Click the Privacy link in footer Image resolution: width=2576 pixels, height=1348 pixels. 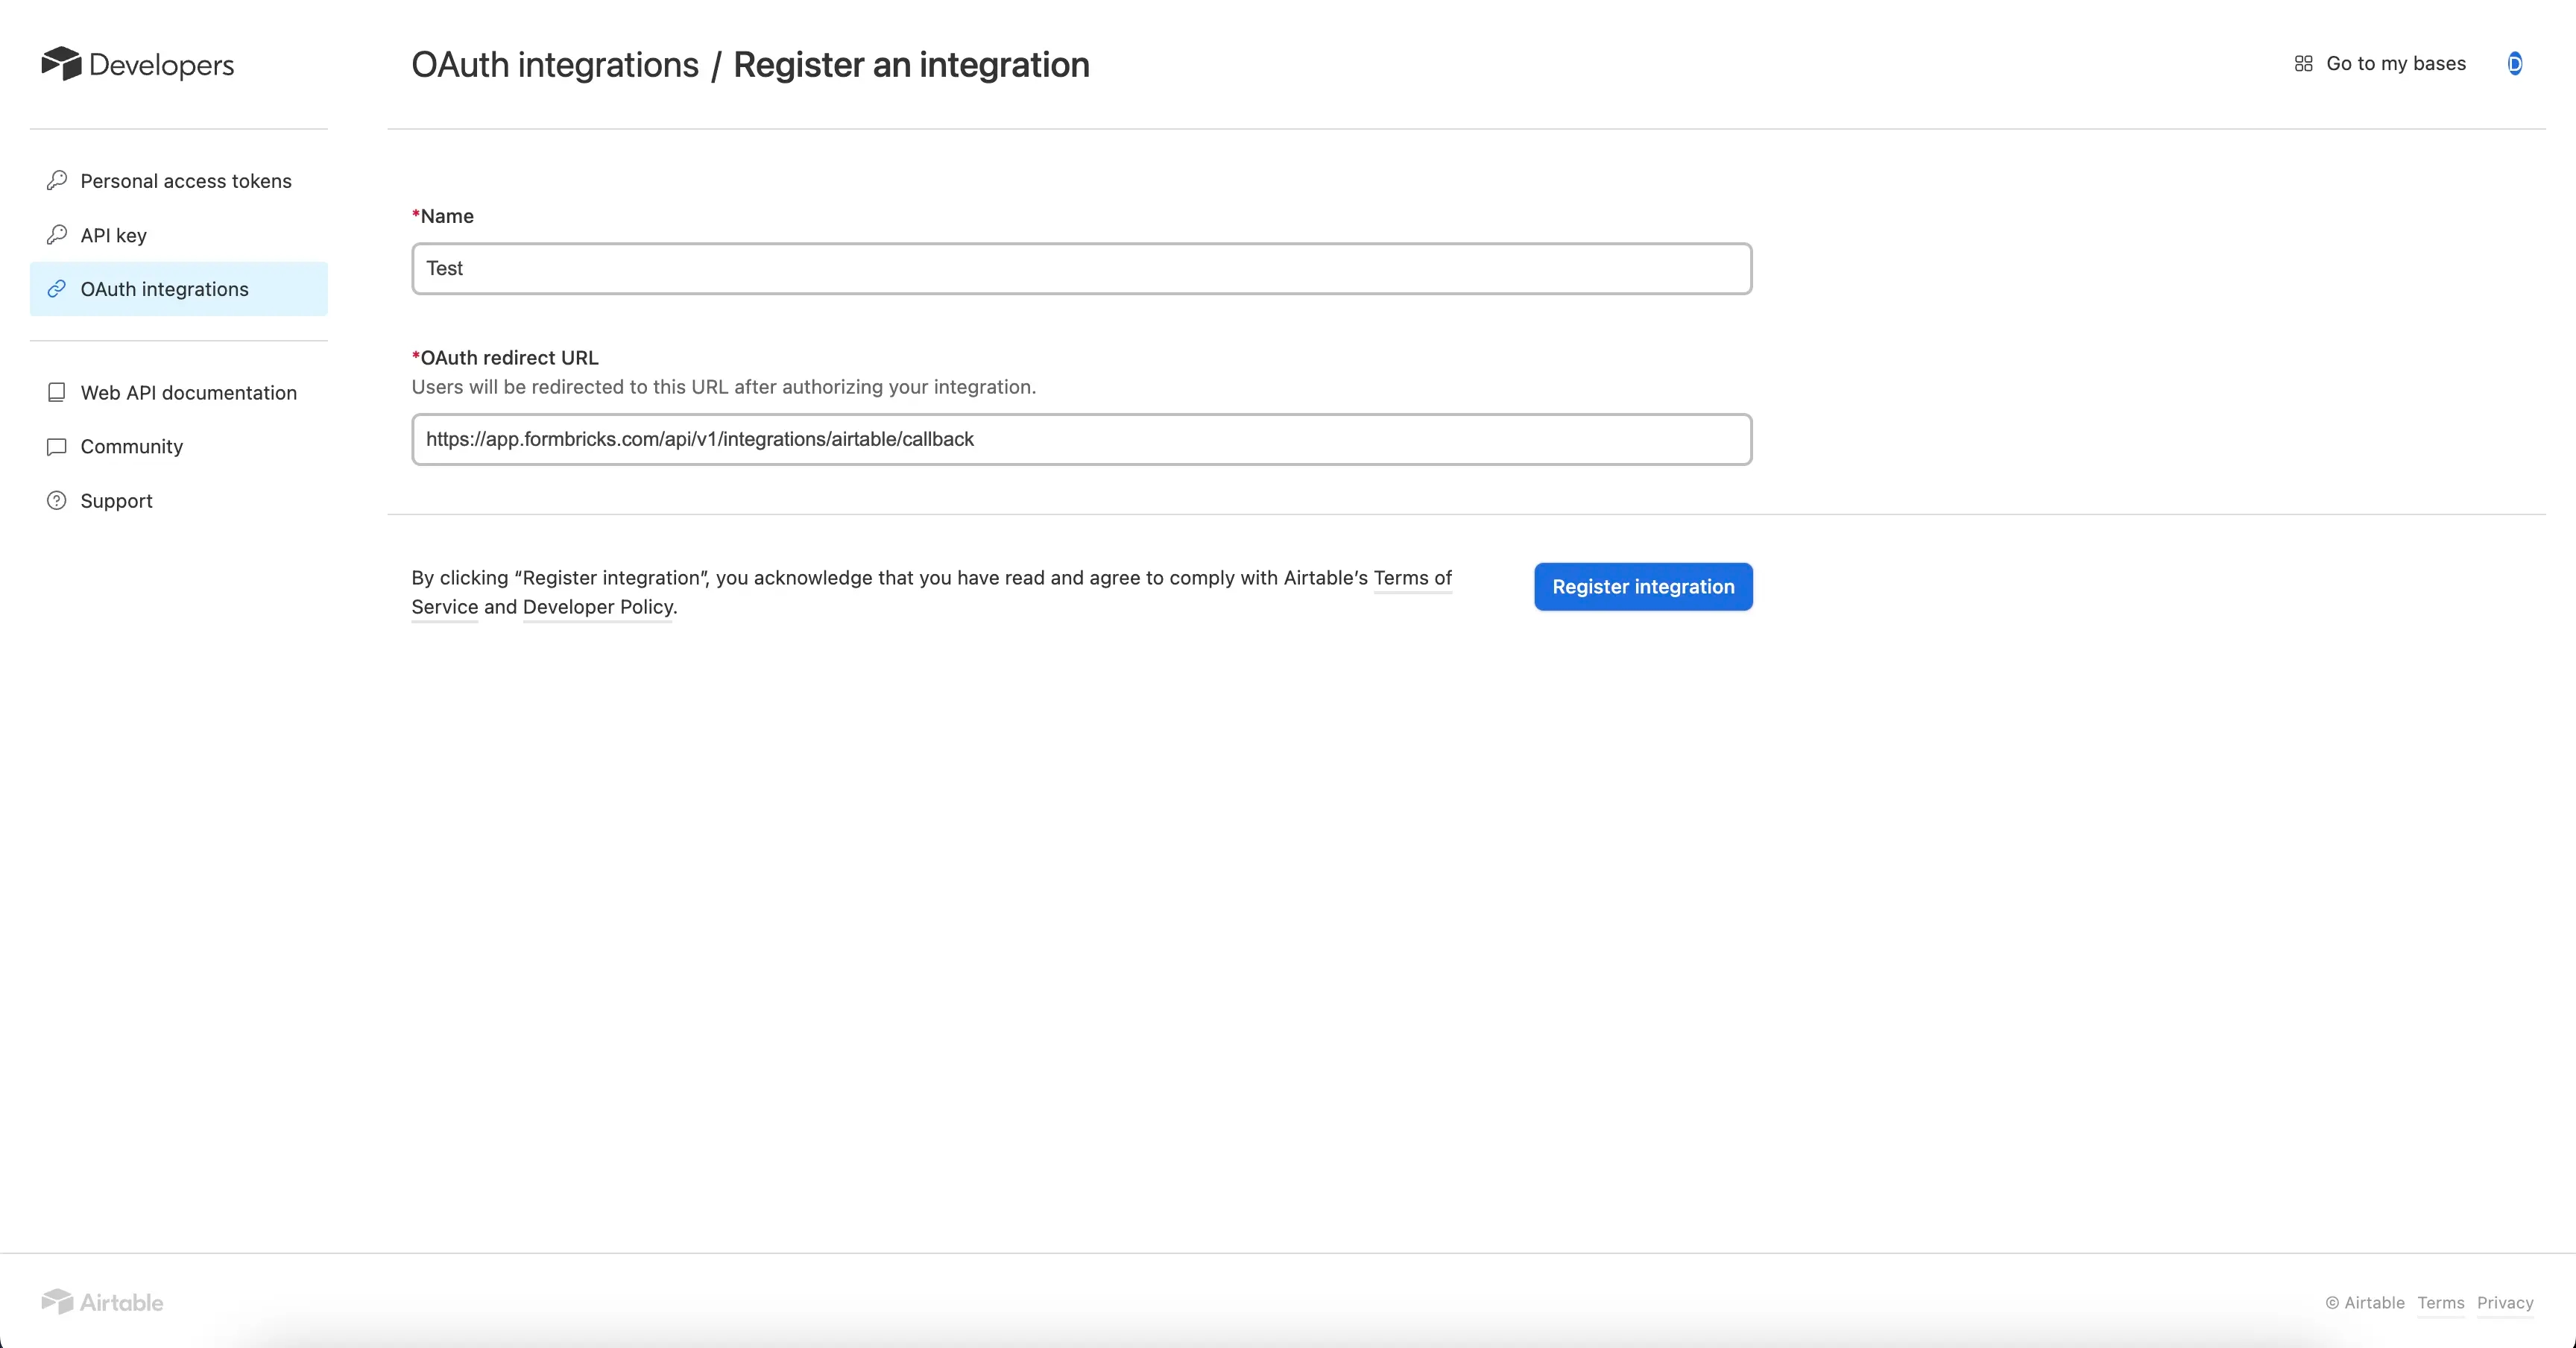point(2505,1303)
